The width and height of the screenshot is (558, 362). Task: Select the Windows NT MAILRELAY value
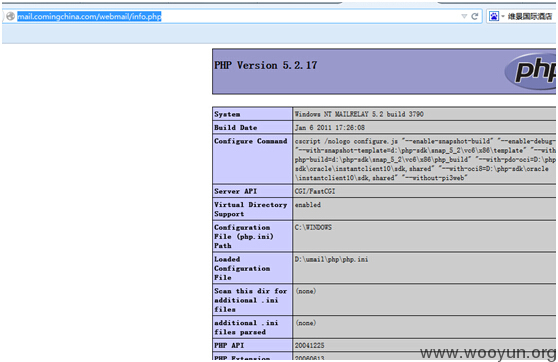(359, 114)
